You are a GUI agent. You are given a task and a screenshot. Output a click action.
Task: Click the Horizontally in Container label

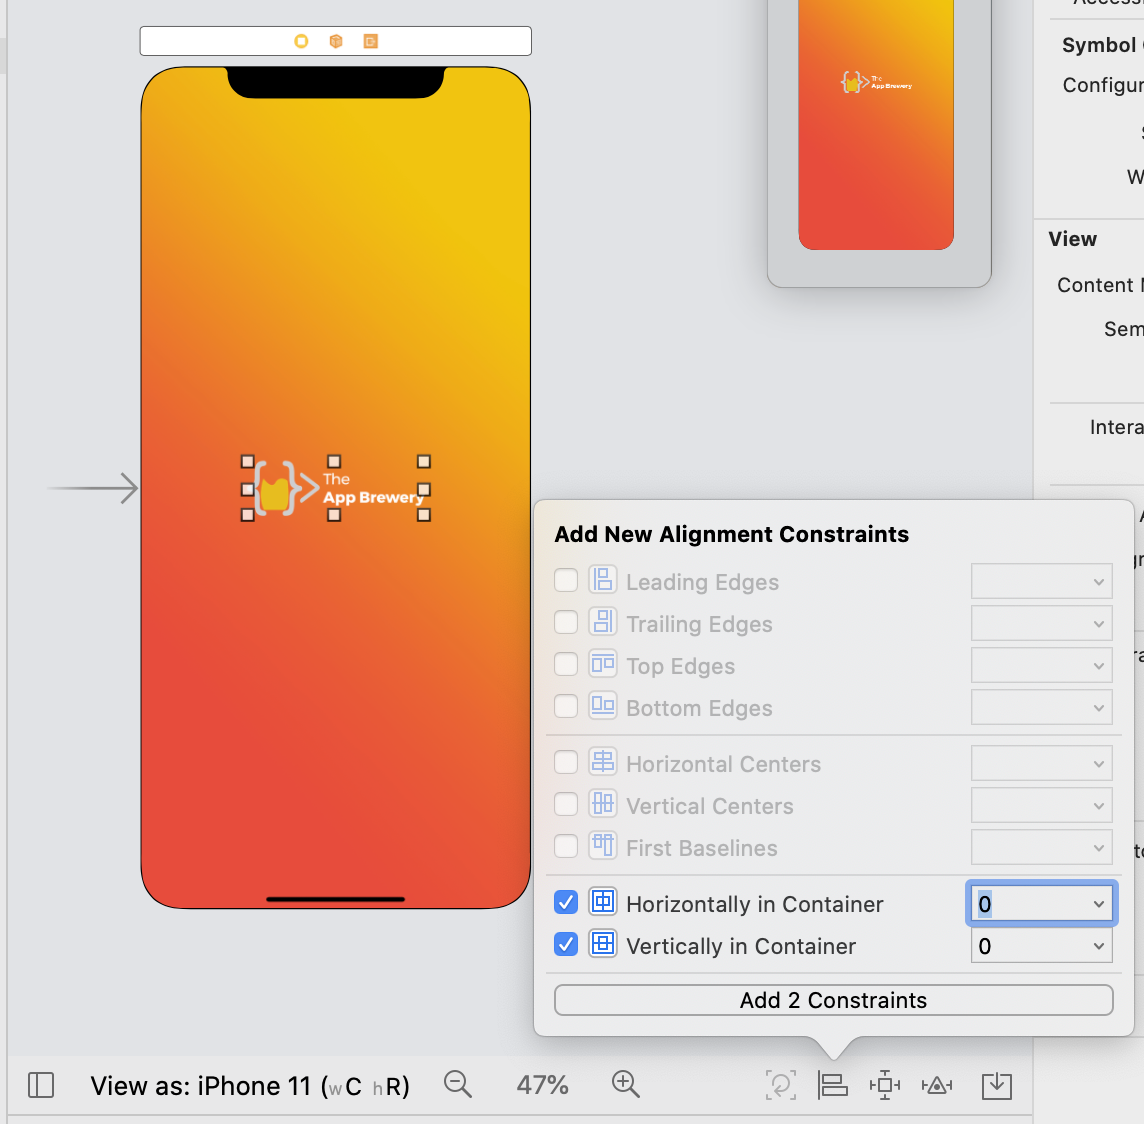pos(754,904)
